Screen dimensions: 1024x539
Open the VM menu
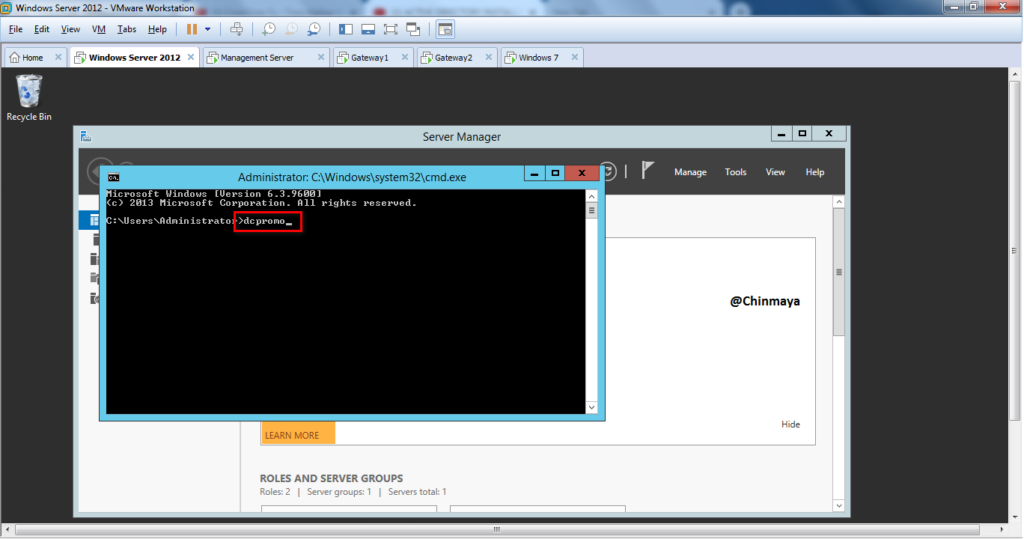coord(99,29)
